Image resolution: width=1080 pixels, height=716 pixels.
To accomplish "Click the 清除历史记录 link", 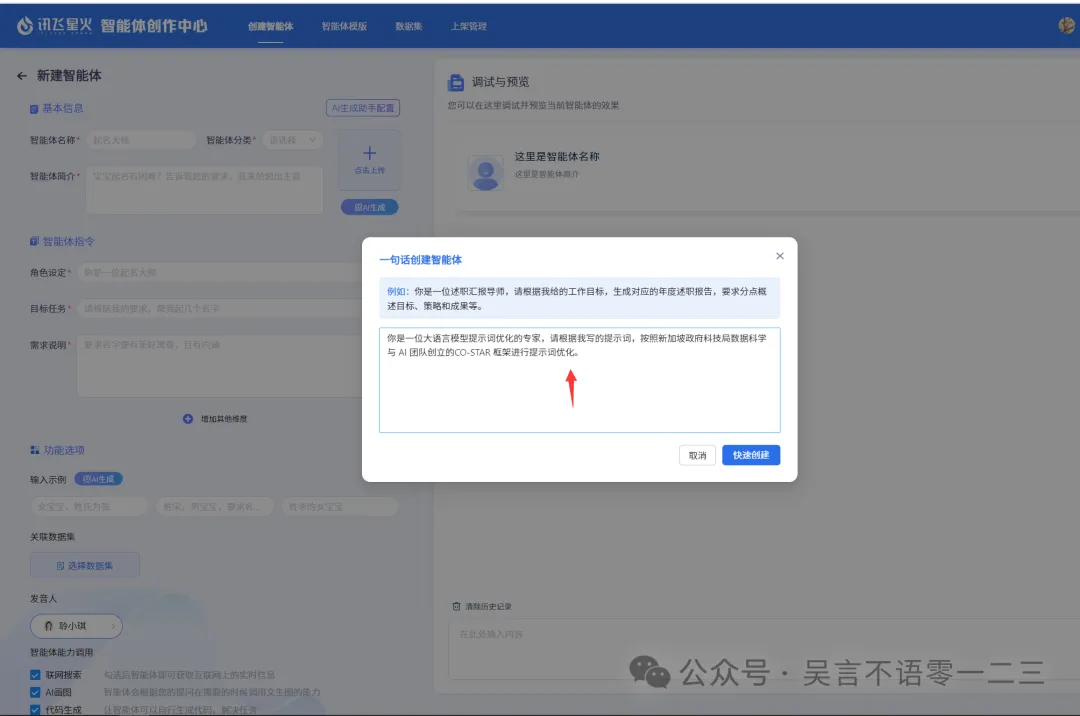I will [488, 607].
